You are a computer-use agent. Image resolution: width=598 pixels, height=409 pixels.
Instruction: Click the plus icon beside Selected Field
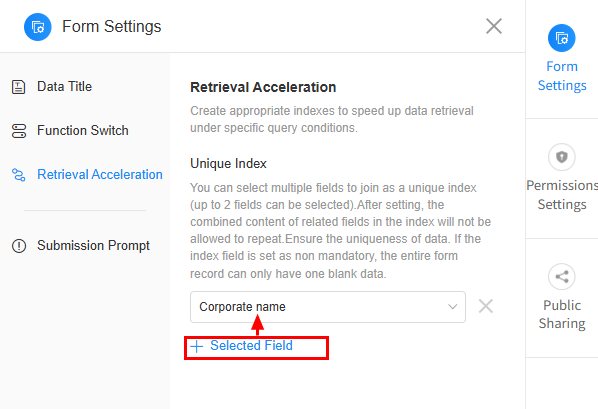tap(196, 346)
